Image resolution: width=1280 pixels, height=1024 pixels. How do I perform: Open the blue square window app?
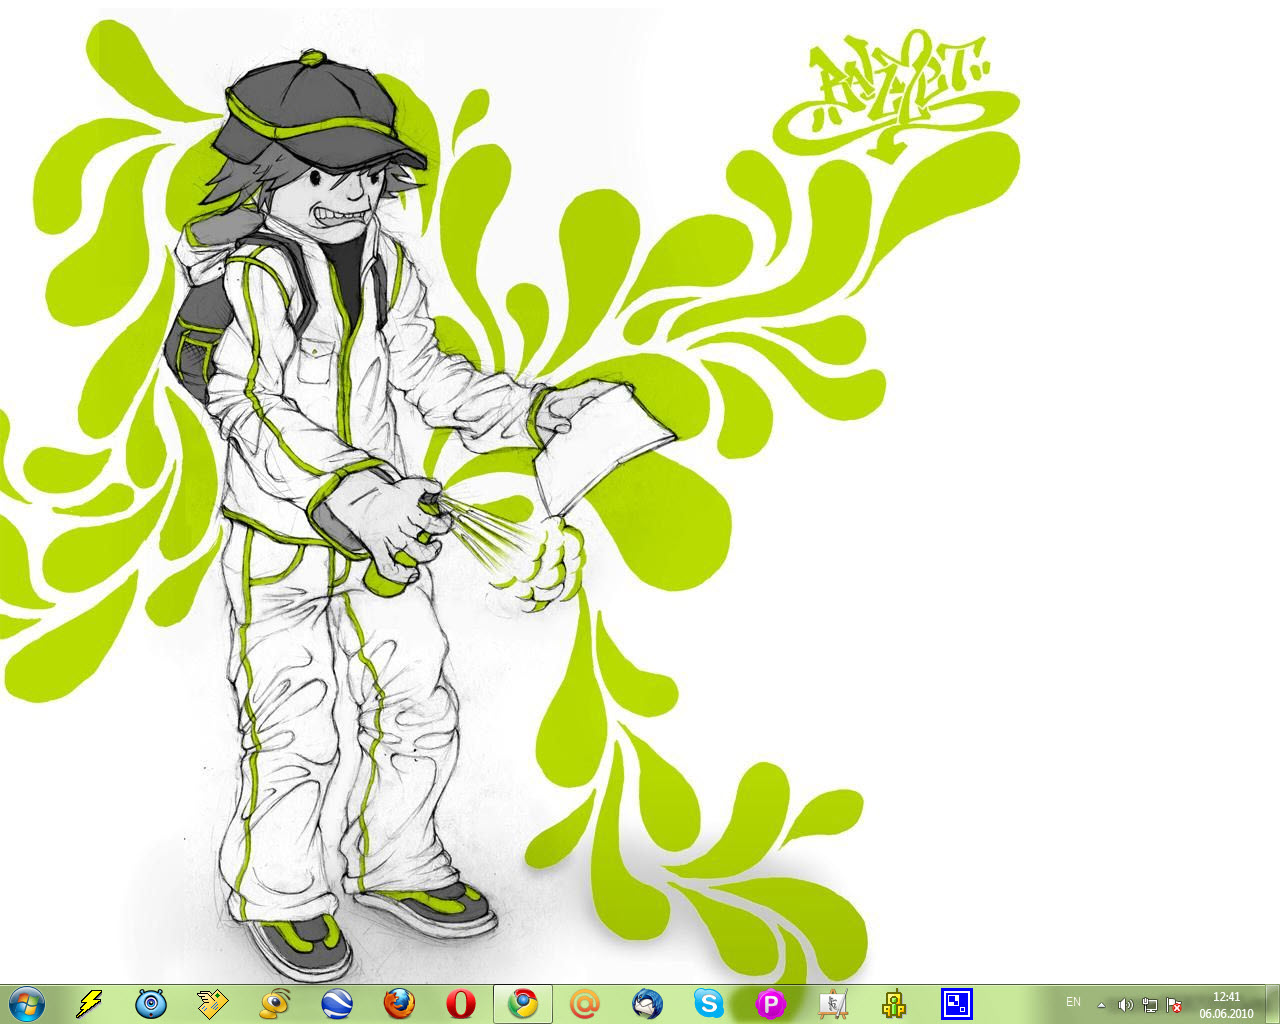[956, 1003]
